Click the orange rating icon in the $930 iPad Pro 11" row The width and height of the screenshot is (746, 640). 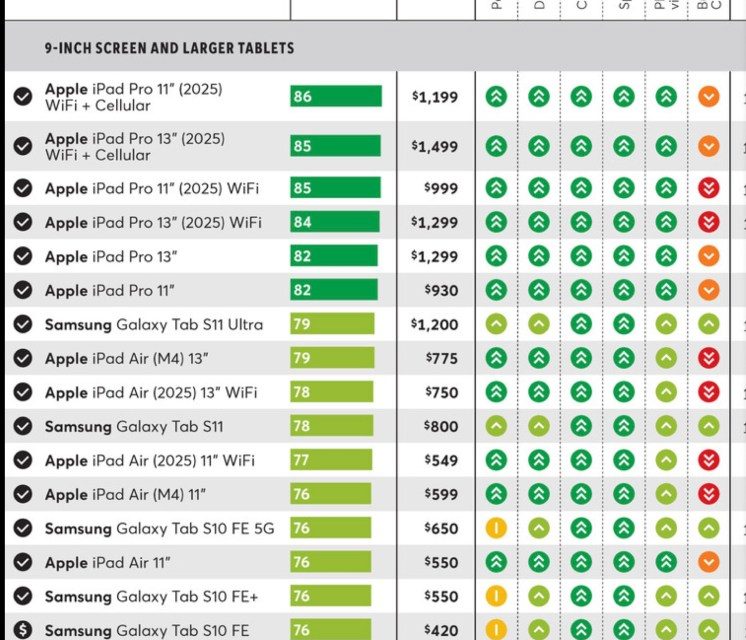click(x=708, y=290)
